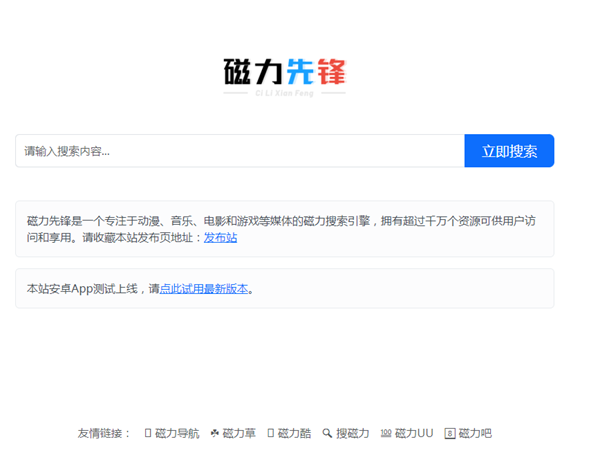Screen dimensions: 600x455
Task: Open the 磁力吧 friend link
Action: pyautogui.click(x=475, y=433)
